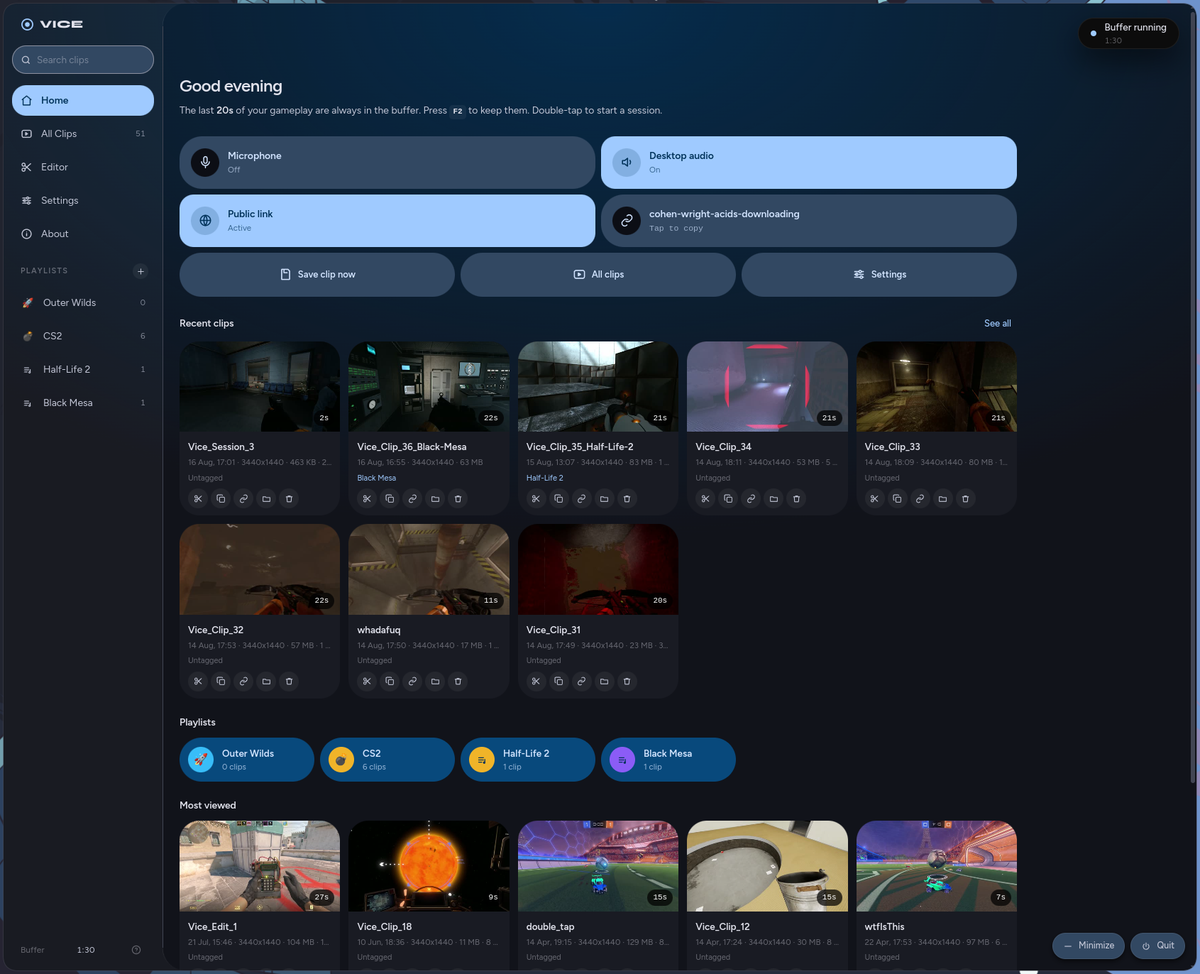Click Half-Life 2 tag on Vice_Clip_35
1200x974 pixels.
click(x=545, y=478)
